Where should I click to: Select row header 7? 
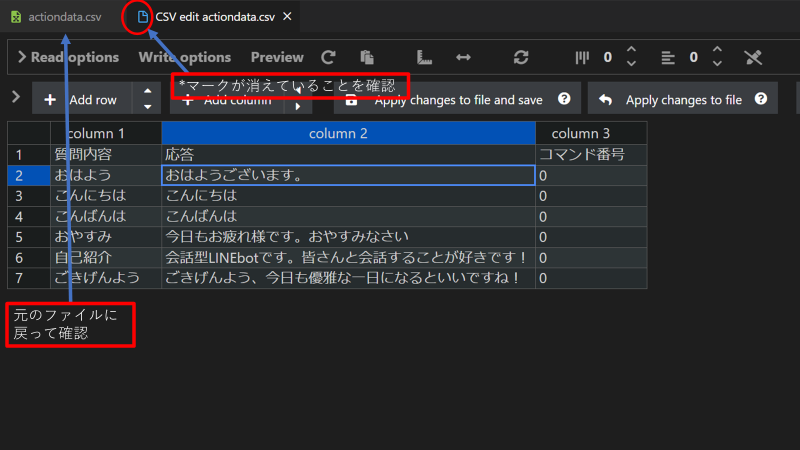(29, 278)
